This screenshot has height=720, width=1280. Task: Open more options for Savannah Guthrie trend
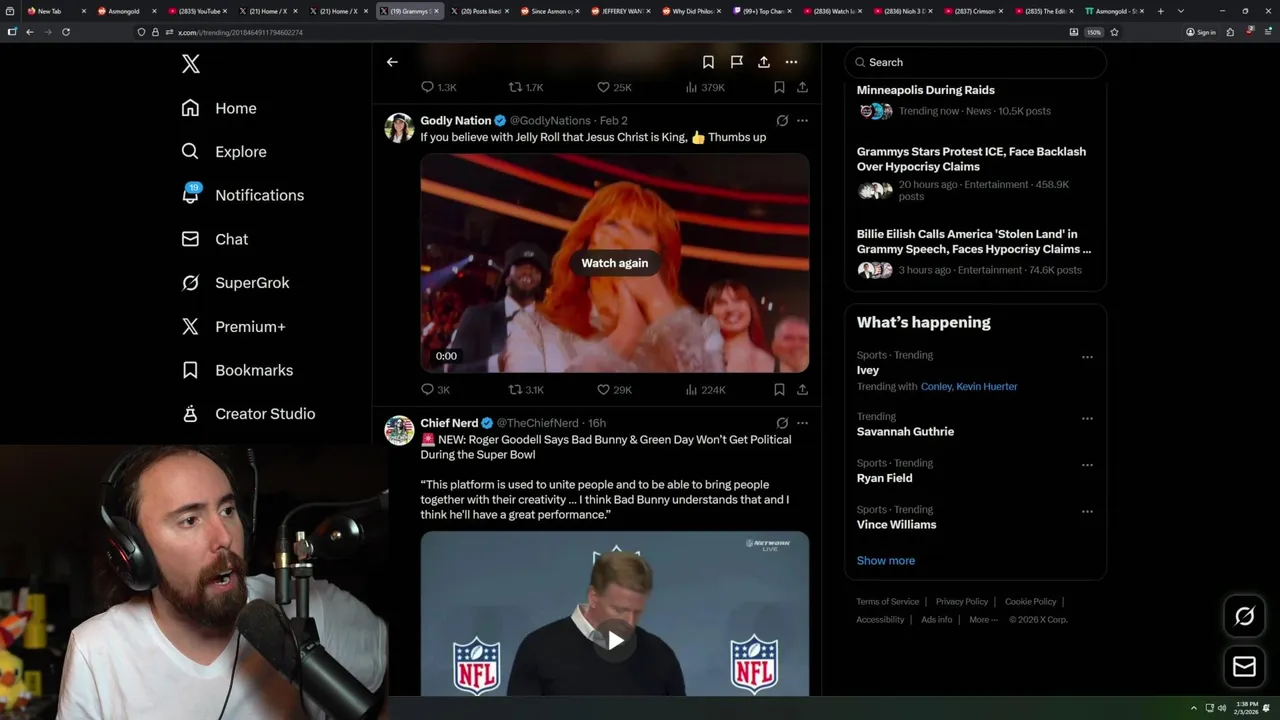tap(1087, 418)
